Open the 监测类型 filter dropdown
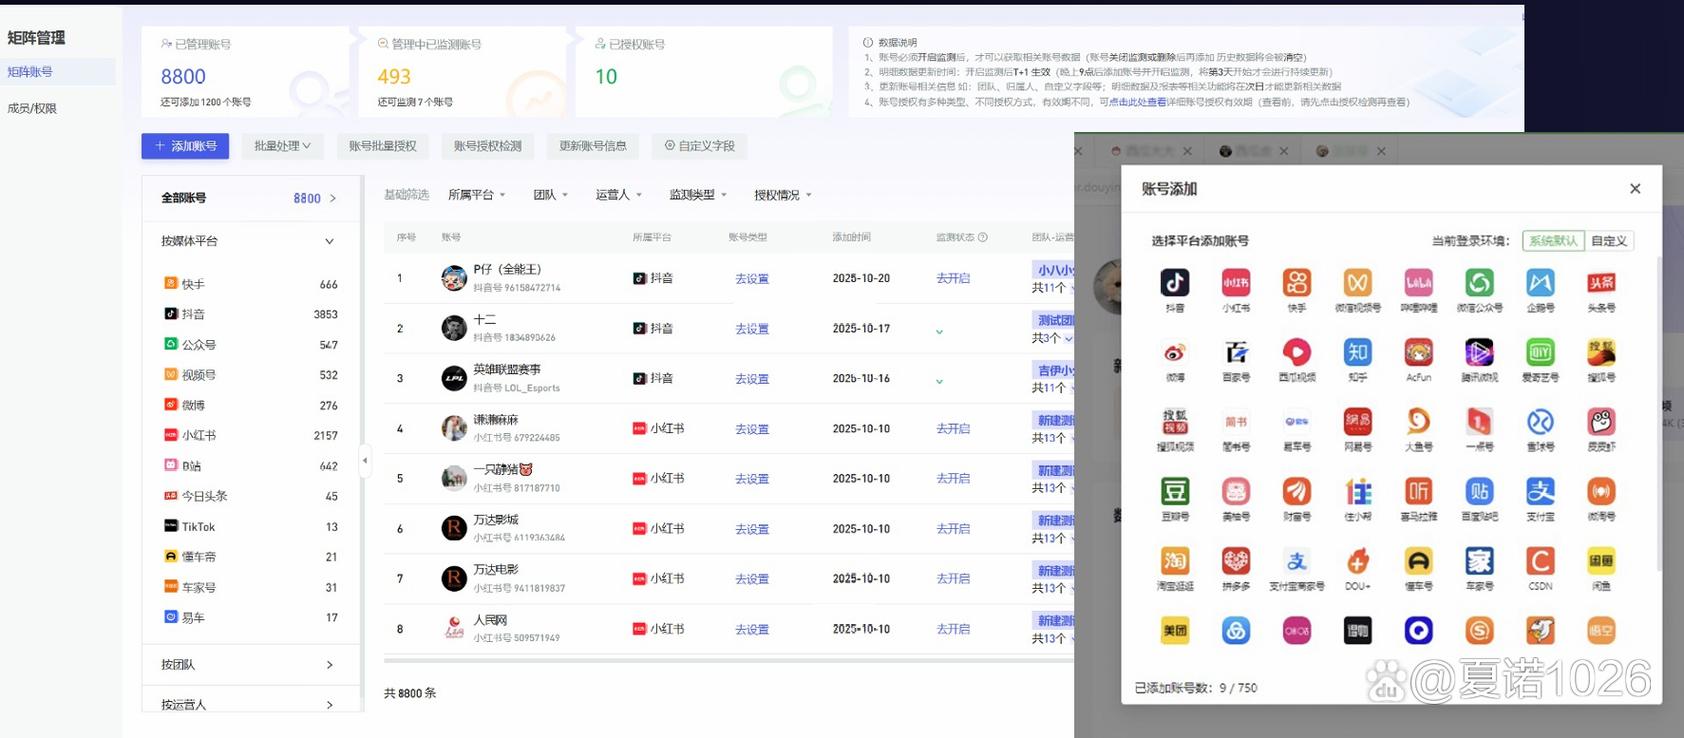This screenshot has width=1684, height=738. [698, 195]
